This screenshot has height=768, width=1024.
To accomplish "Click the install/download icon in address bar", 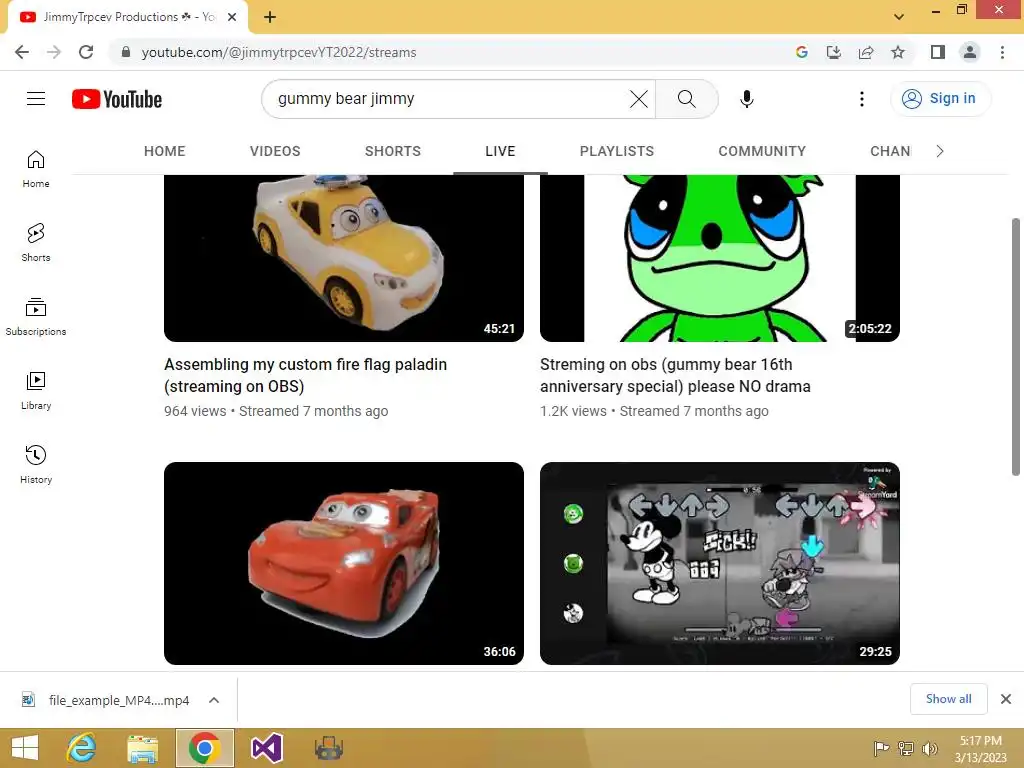I will (x=834, y=52).
